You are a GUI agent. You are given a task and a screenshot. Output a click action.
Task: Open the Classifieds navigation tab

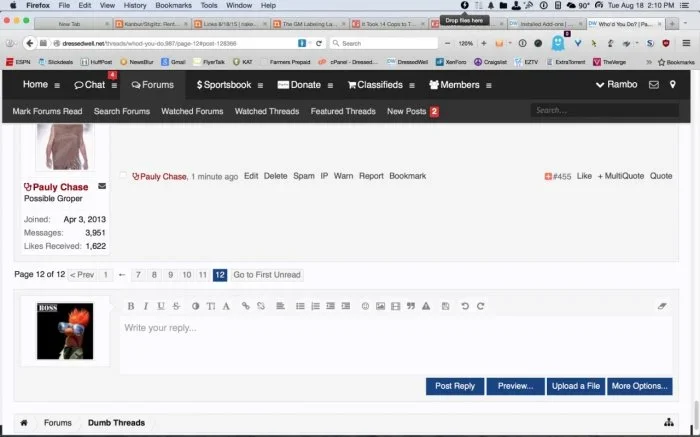(x=375, y=85)
